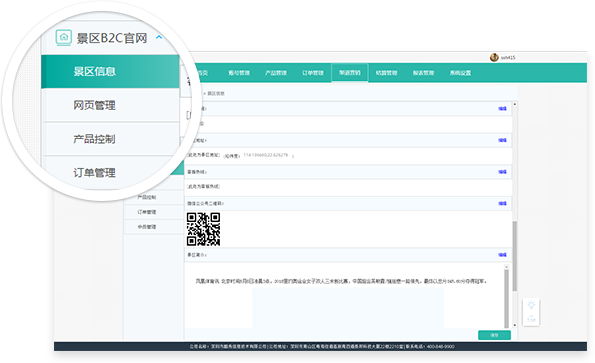Collapse the 景区B2C官网 menu chevron
Viewport: 595px width, 363px height.
click(159, 37)
